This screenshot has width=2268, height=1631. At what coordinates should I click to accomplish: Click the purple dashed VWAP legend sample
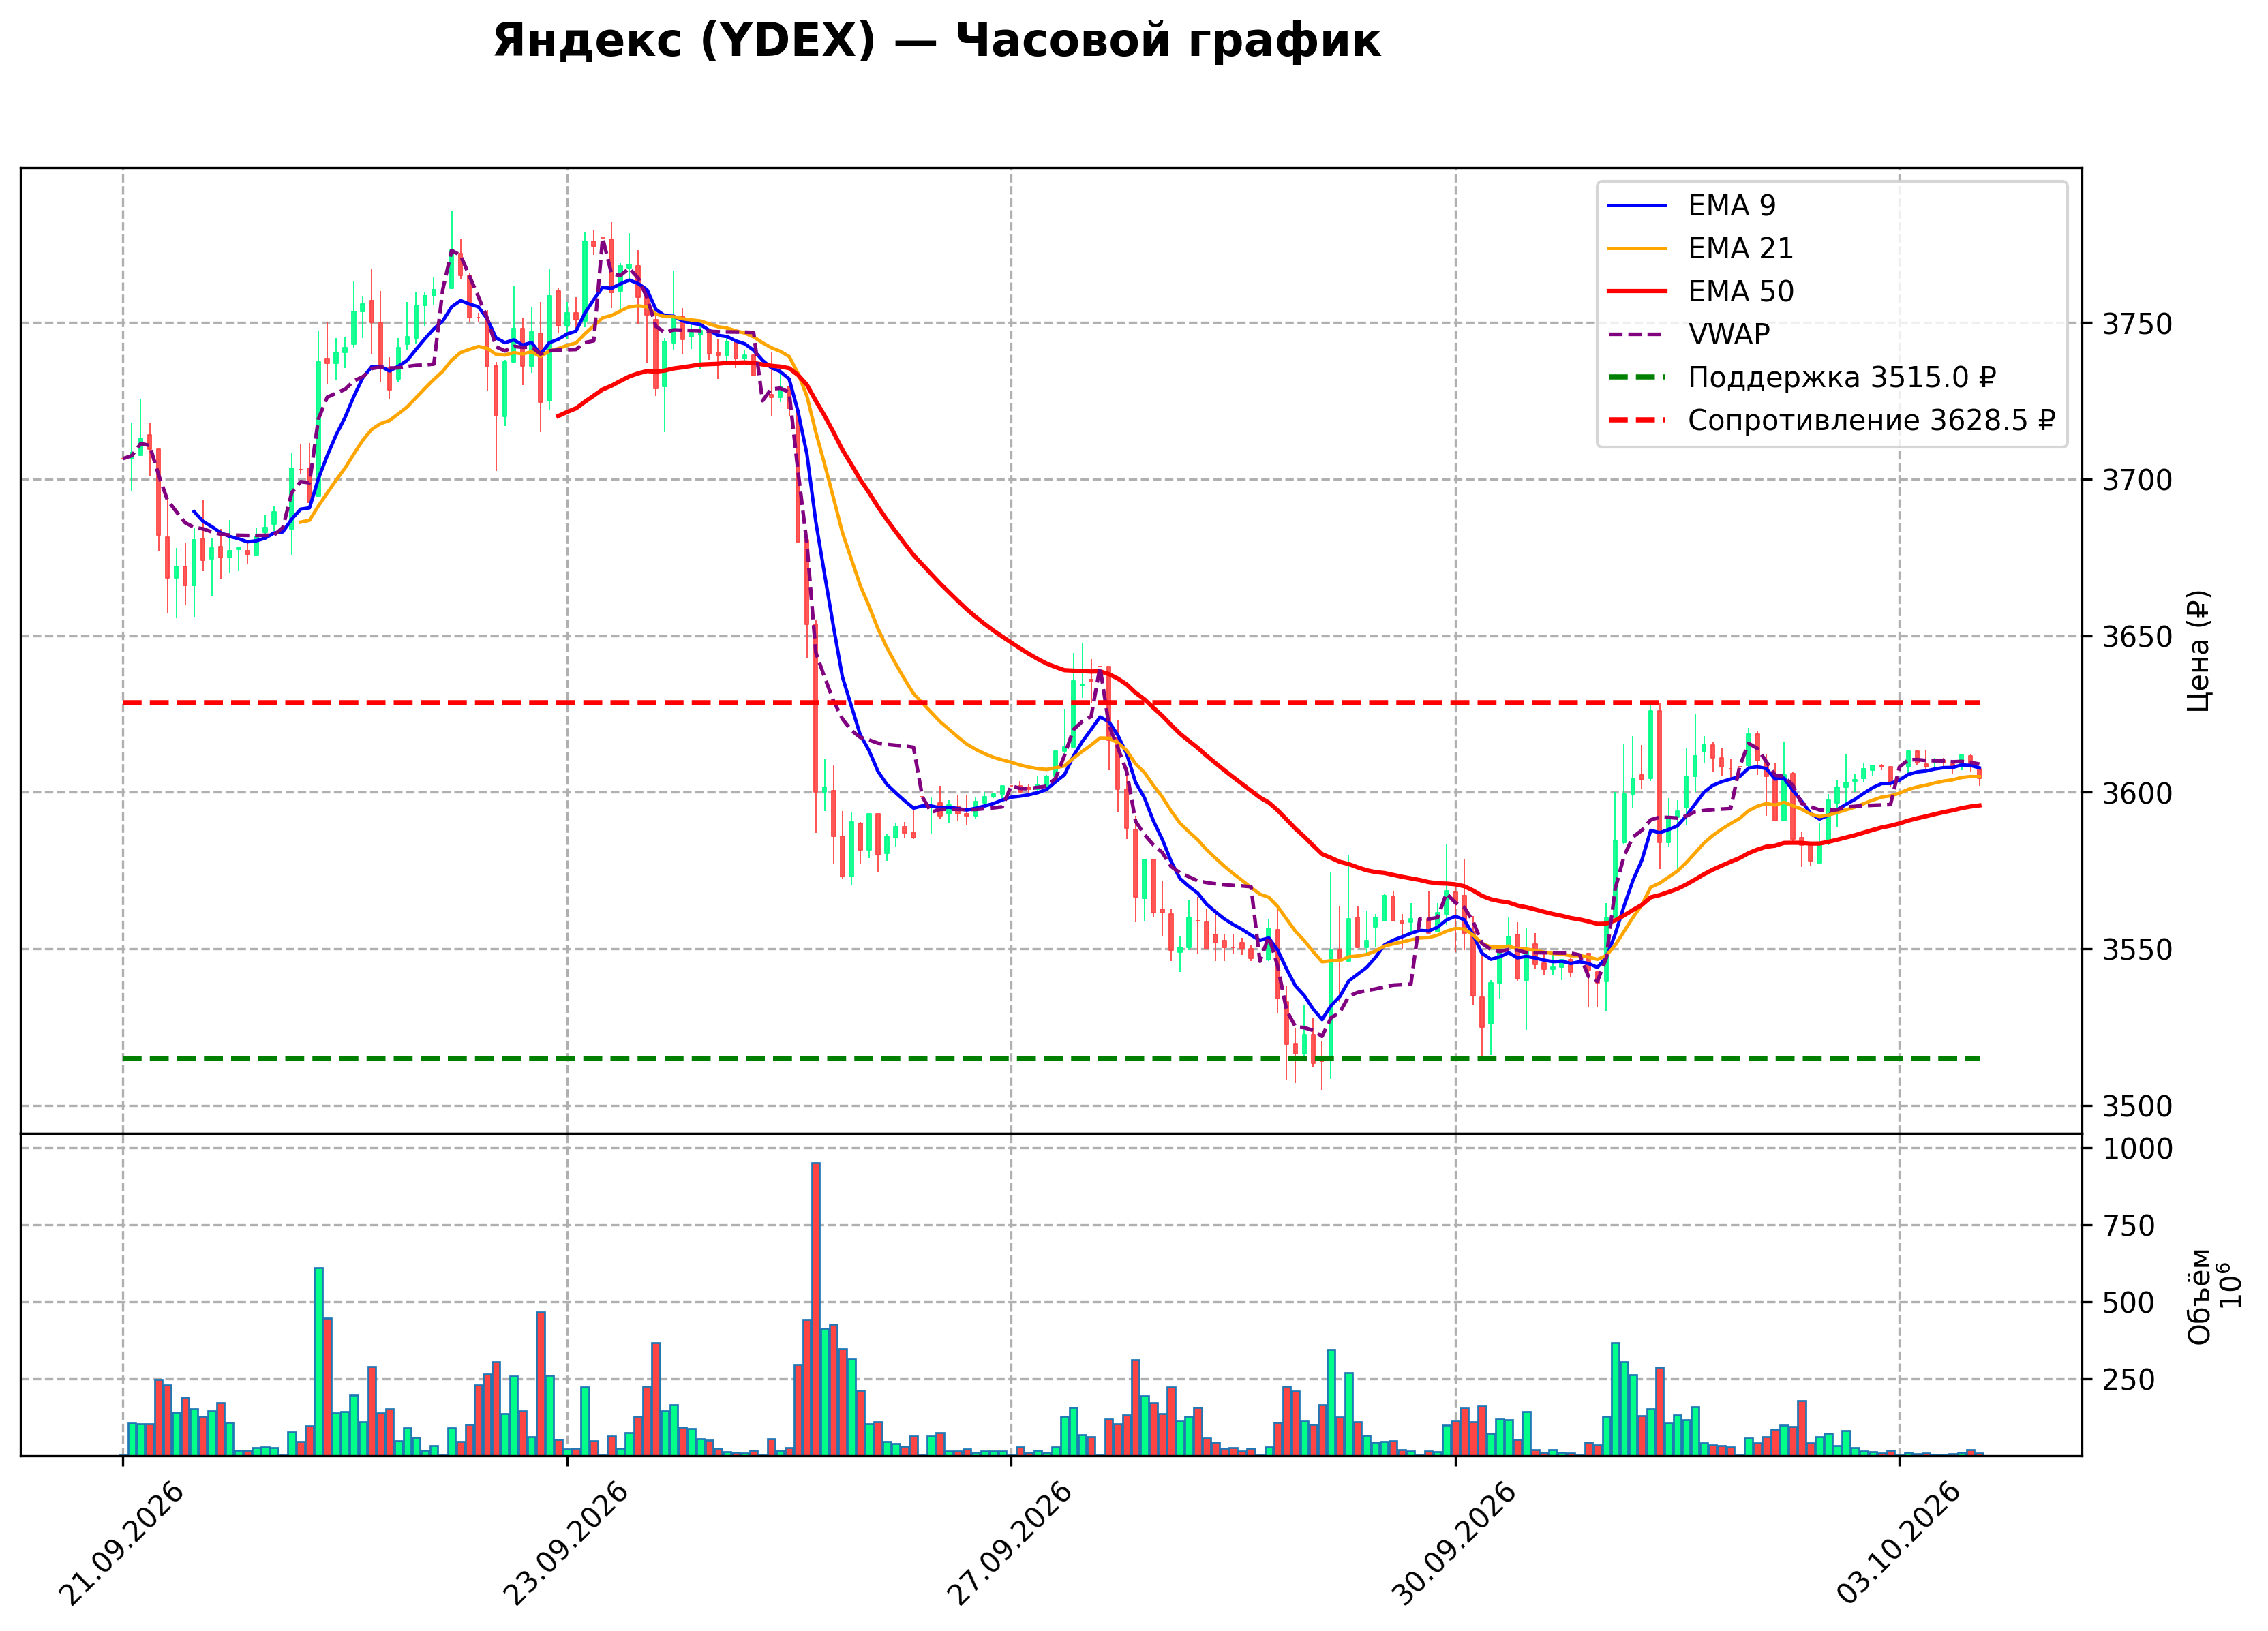(x=1638, y=335)
